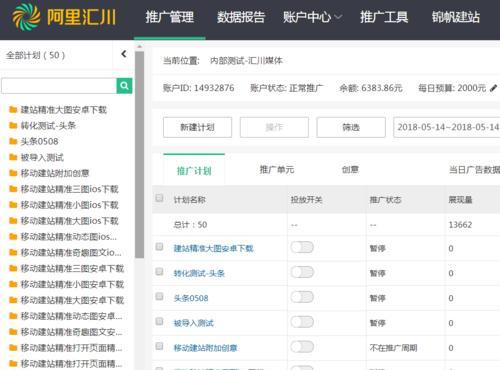This screenshot has width=500, height=370.
Task: Toggle delivery switch for 转化测试-头条
Action: (302, 272)
